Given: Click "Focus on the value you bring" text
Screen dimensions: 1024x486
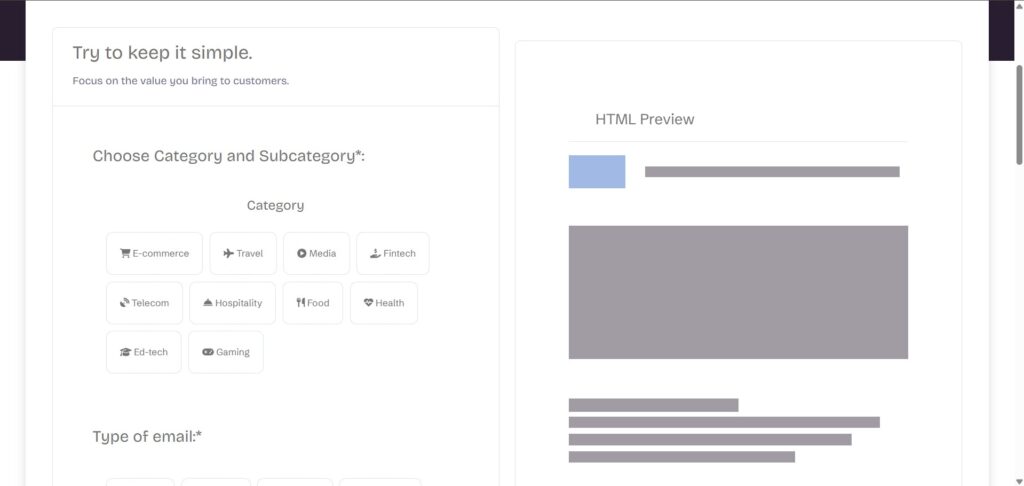Looking at the screenshot, I should click(180, 82).
